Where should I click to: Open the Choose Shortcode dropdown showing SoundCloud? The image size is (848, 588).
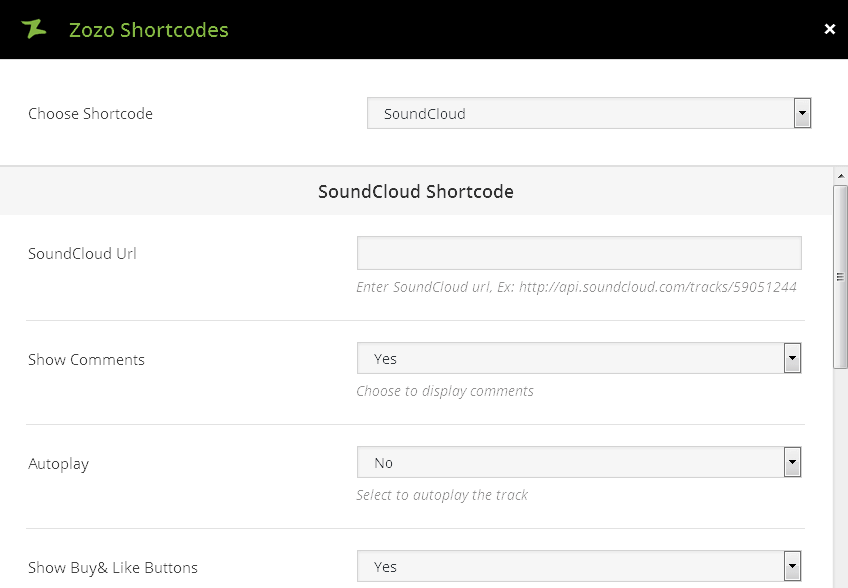click(x=589, y=113)
